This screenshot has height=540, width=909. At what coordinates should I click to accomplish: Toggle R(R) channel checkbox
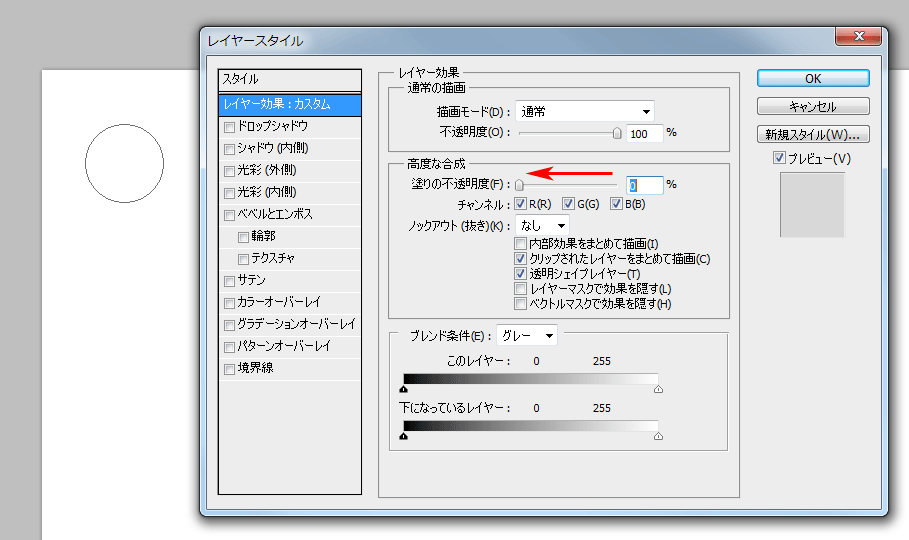pos(520,204)
